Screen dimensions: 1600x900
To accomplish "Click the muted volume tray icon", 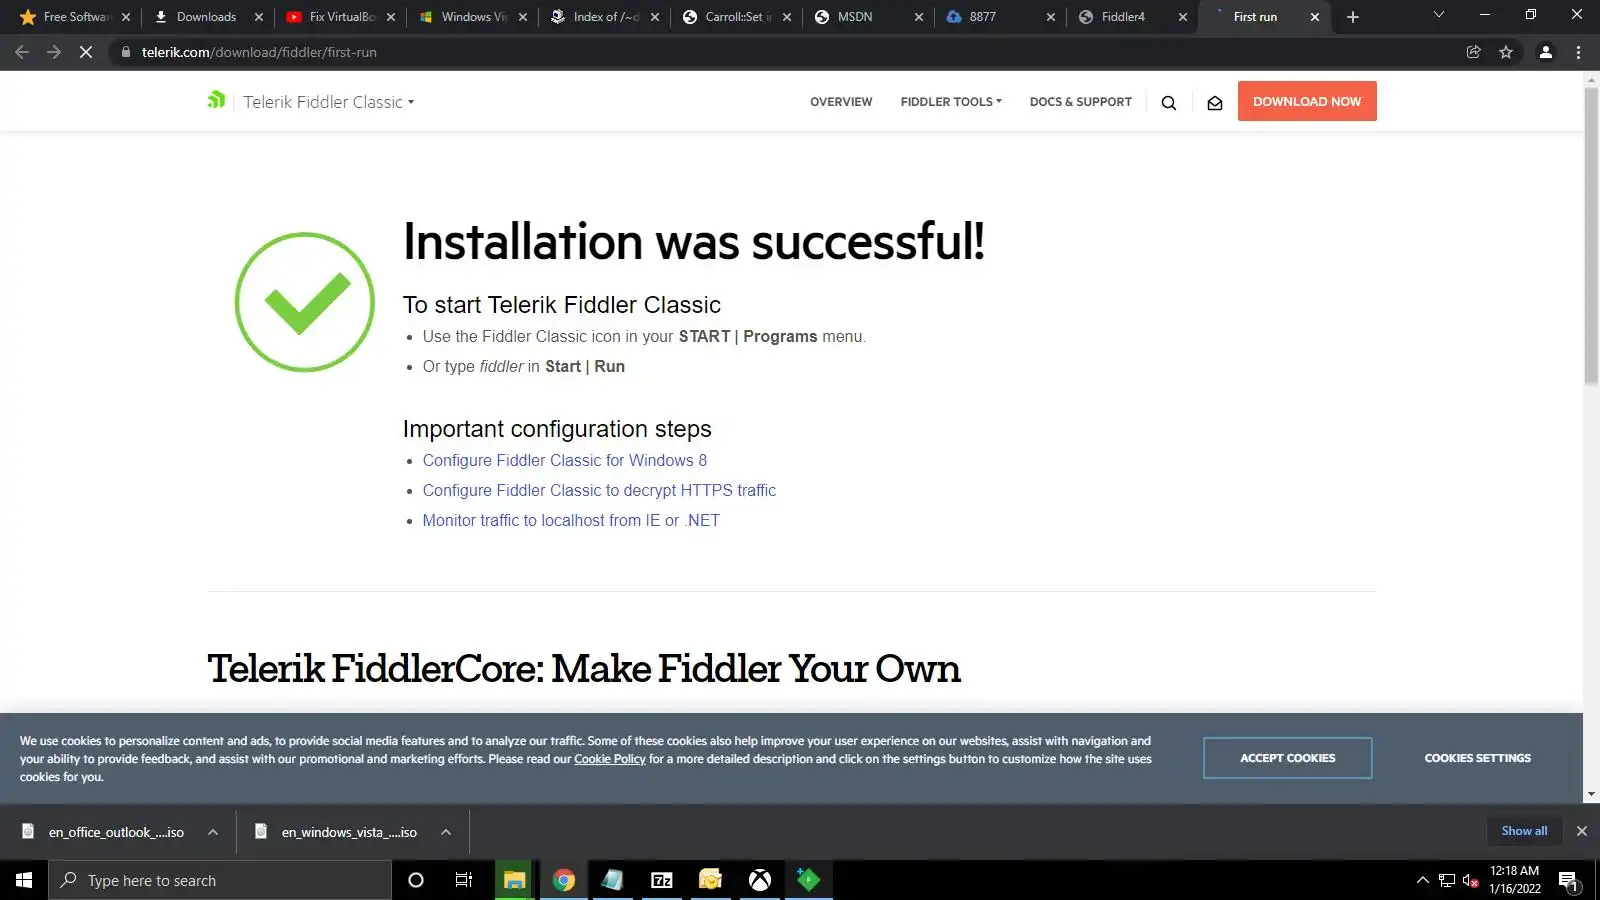I will [x=1470, y=880].
